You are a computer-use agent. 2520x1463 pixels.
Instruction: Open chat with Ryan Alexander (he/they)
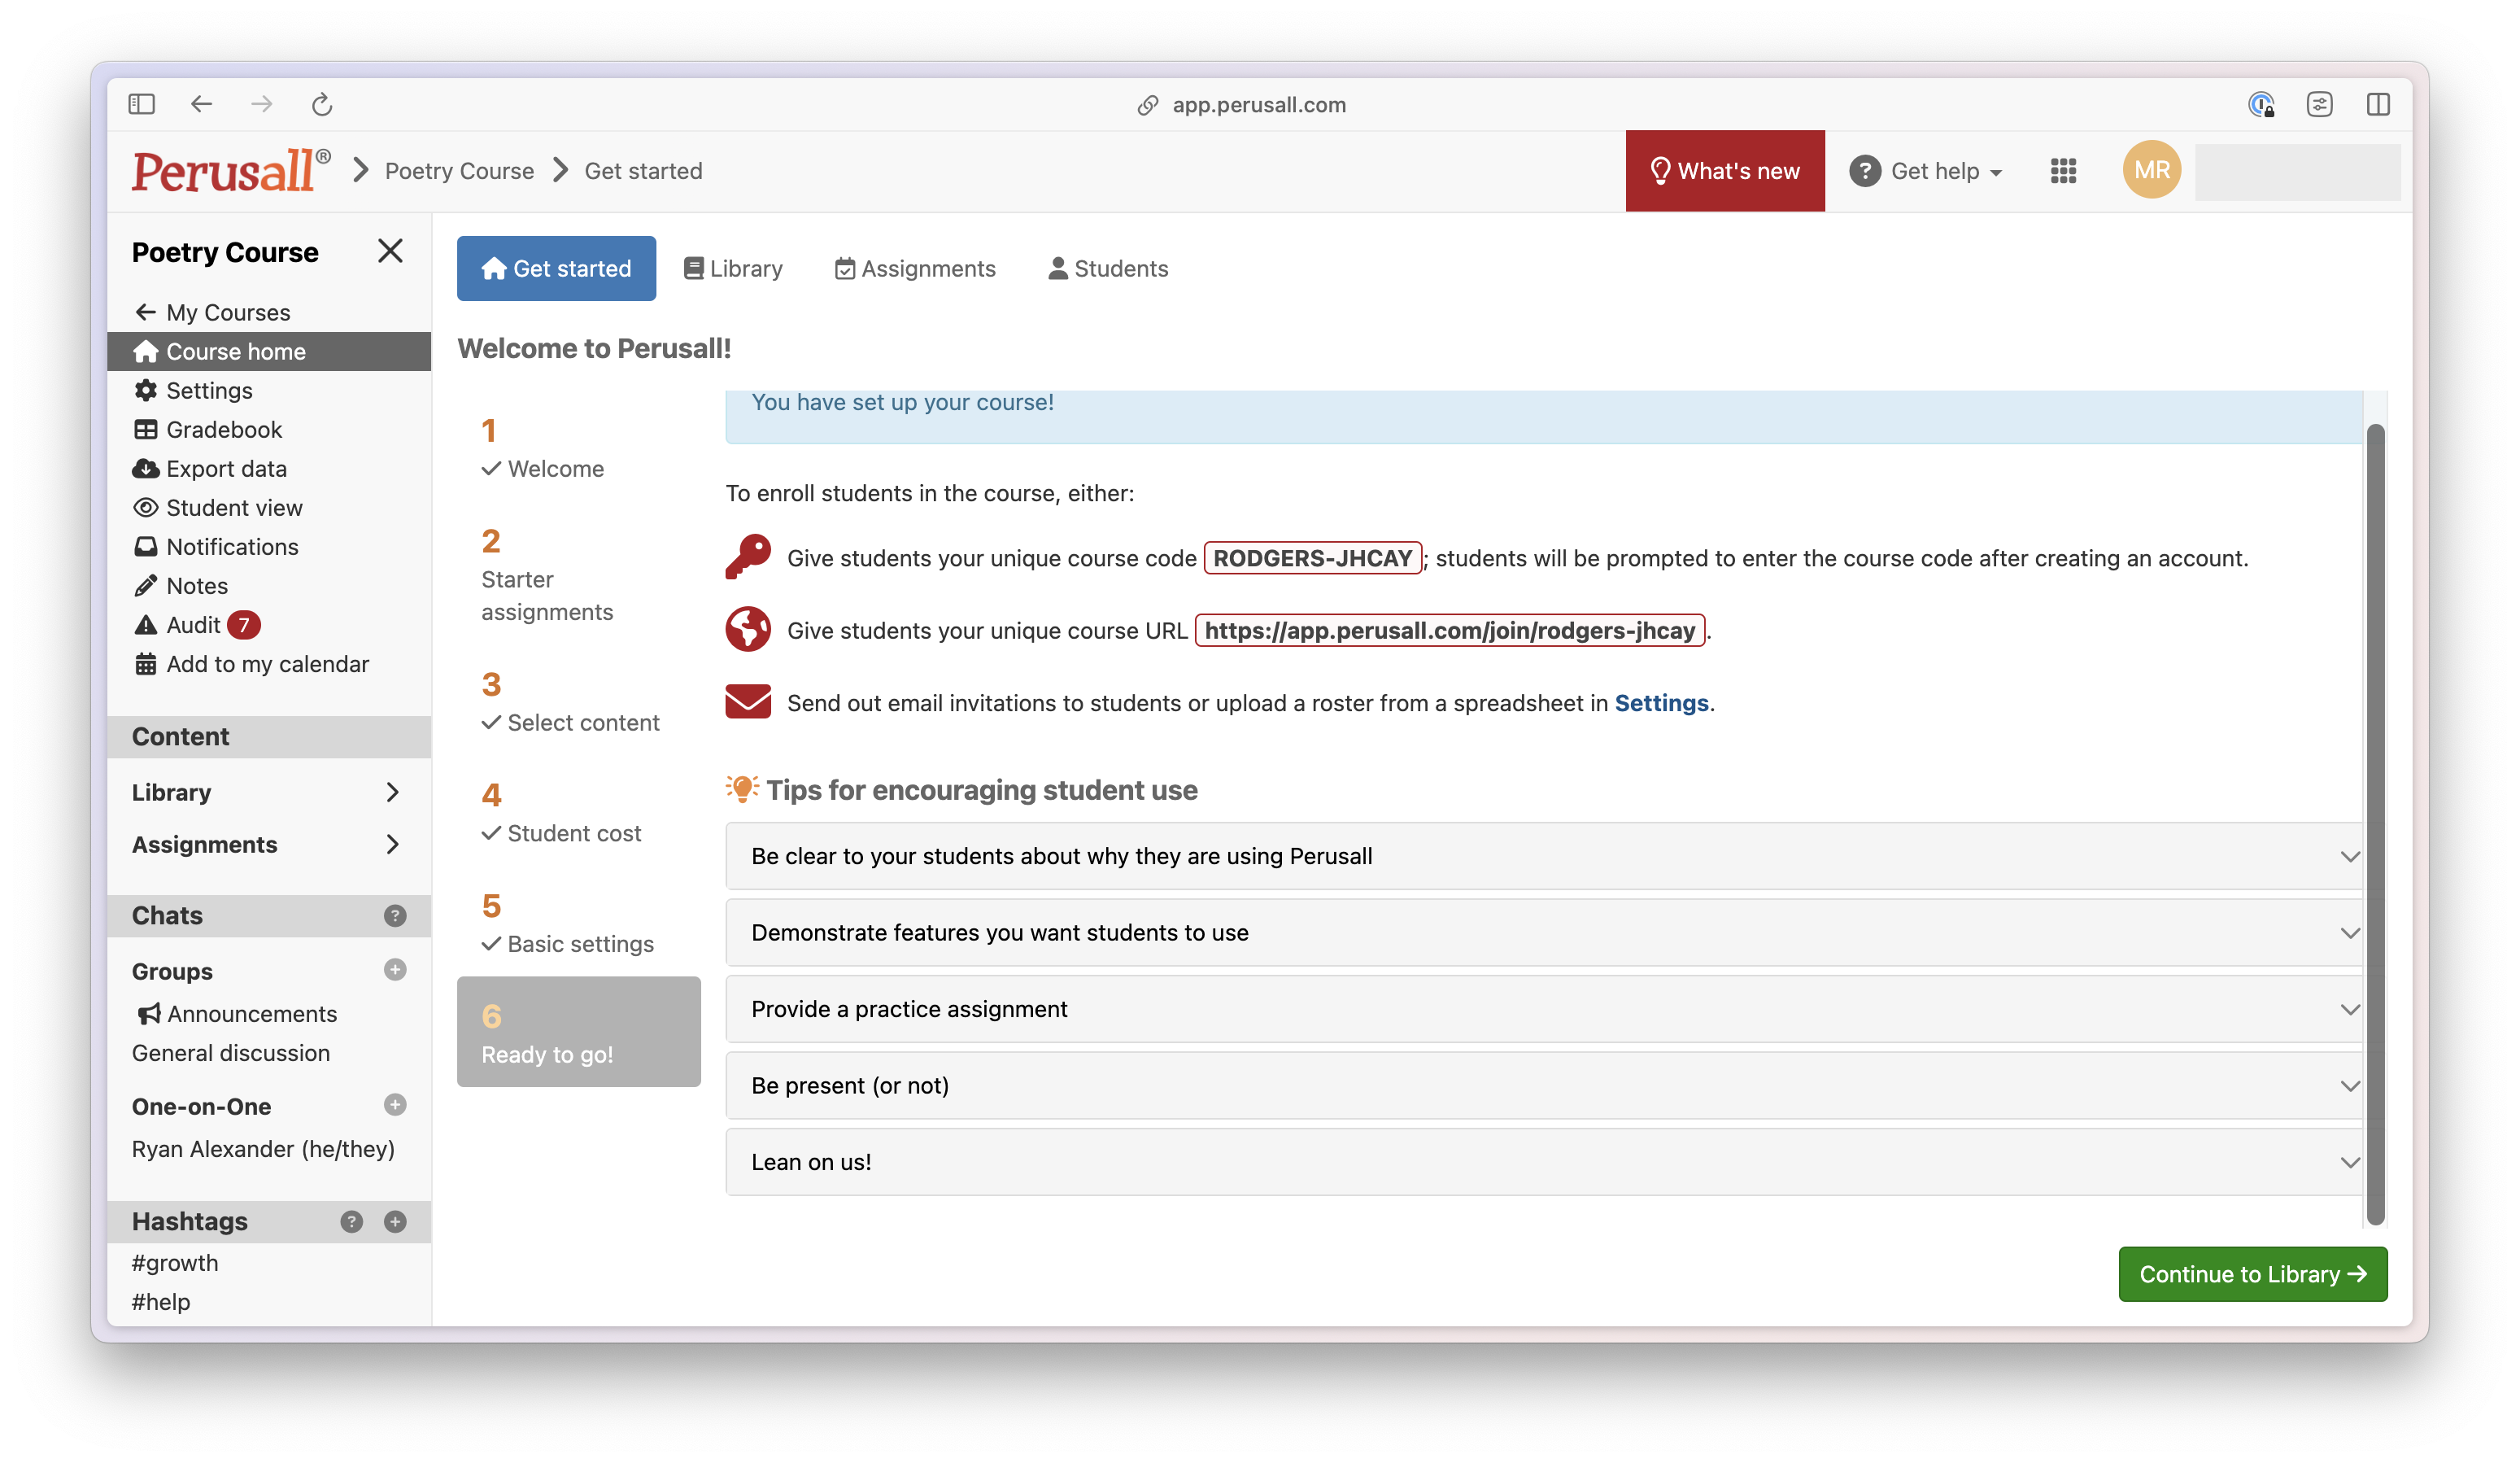point(263,1150)
